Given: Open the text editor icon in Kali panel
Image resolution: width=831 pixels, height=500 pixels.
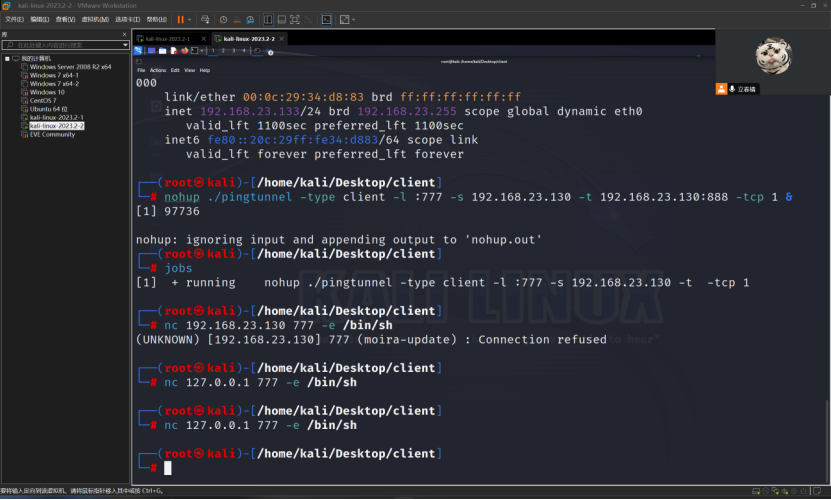Looking at the screenshot, I should (x=173, y=51).
